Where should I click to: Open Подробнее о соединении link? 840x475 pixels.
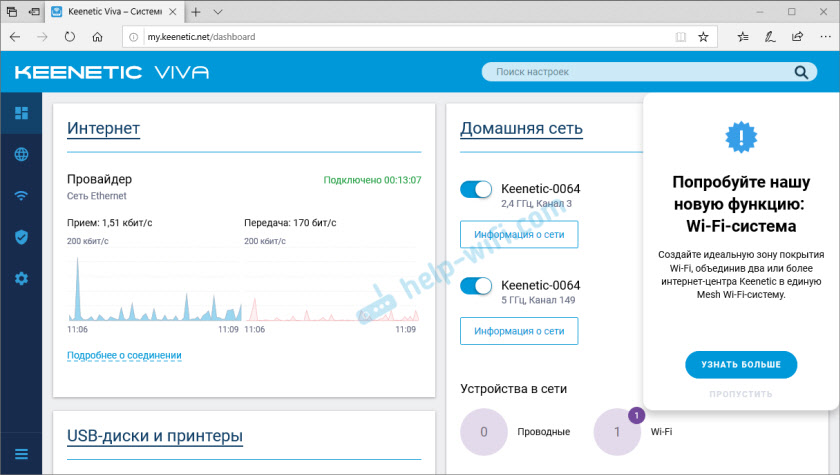[x=124, y=356]
